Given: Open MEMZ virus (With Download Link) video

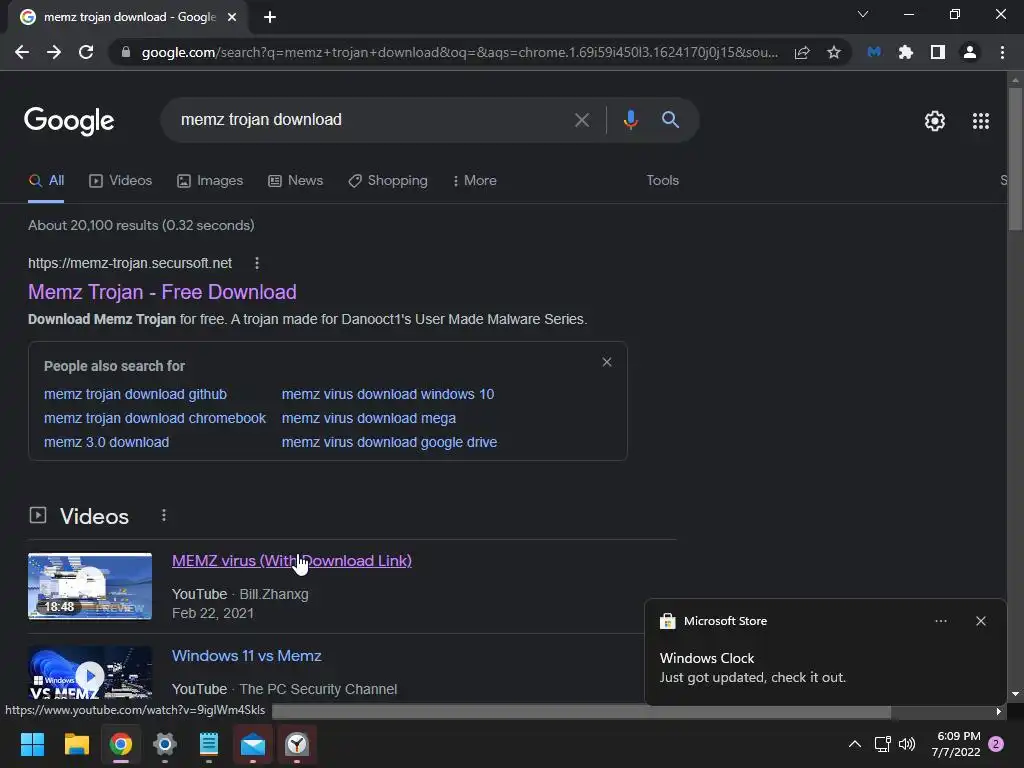Looking at the screenshot, I should pos(292,561).
